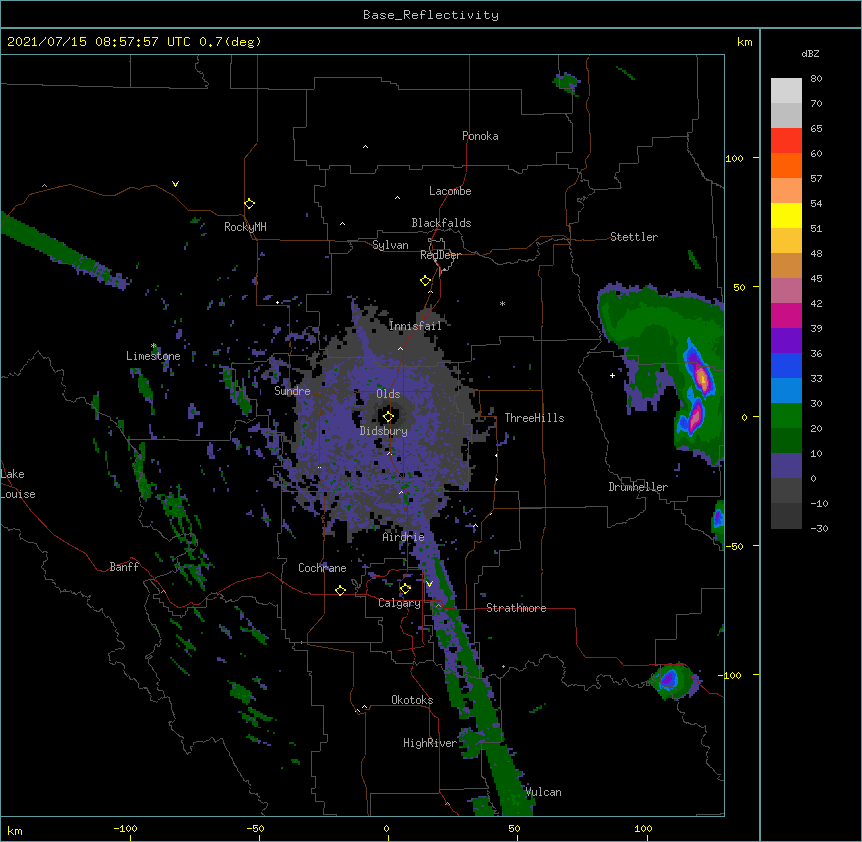Click the Airdrie city label
Image resolution: width=862 pixels, height=842 pixels.
click(x=404, y=537)
